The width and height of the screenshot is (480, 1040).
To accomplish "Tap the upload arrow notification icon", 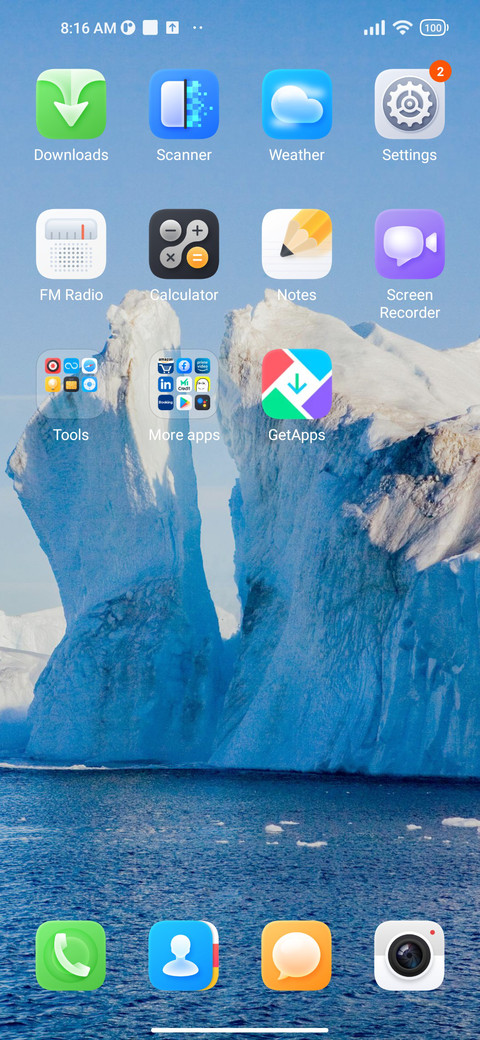I will [x=172, y=28].
